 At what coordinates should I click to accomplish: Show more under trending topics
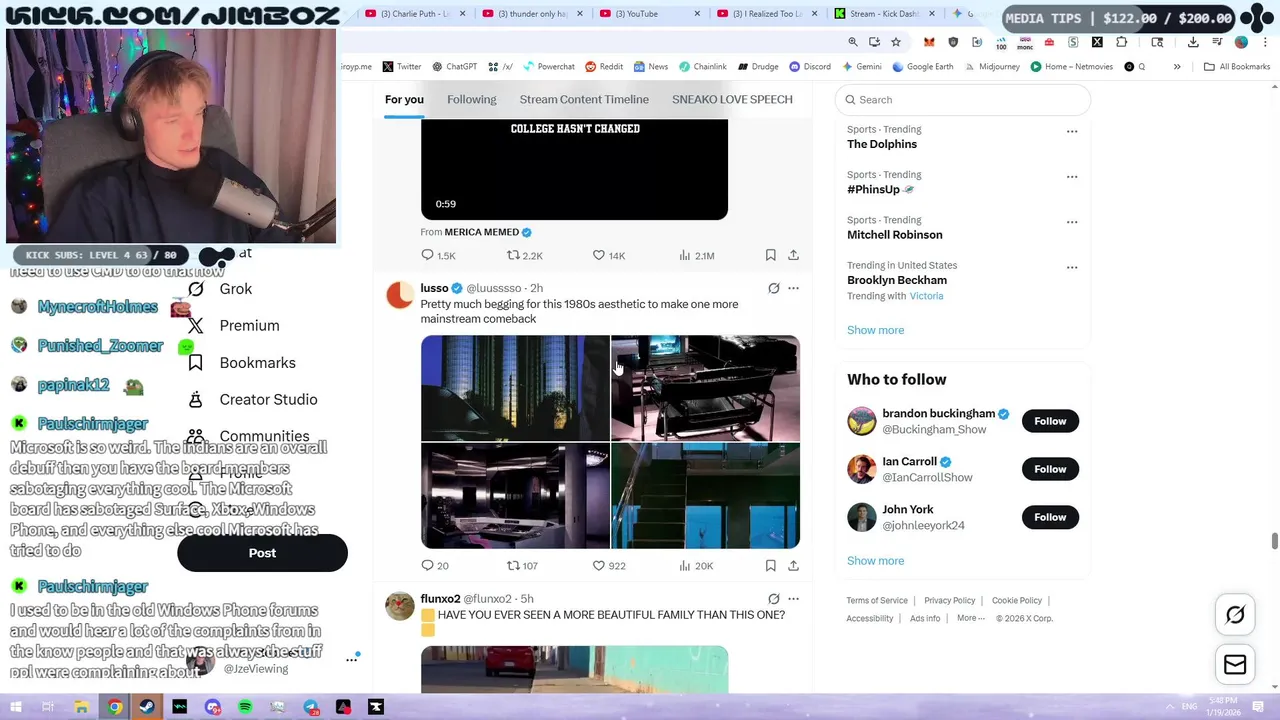(x=875, y=330)
